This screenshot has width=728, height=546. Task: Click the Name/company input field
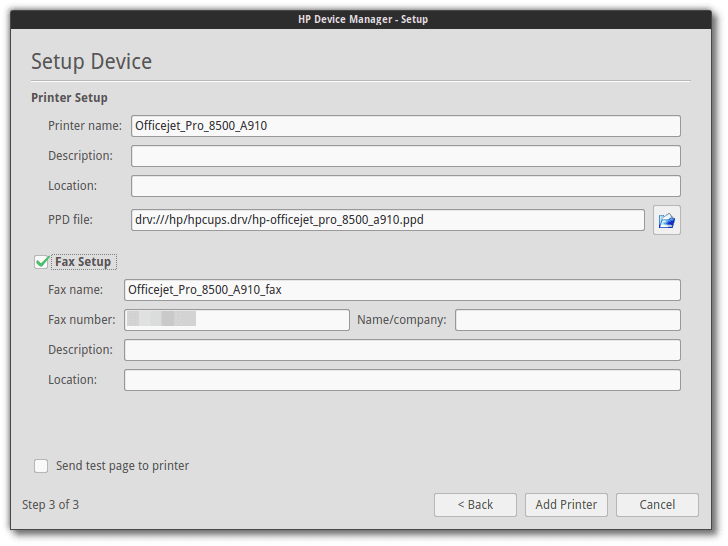tap(568, 320)
